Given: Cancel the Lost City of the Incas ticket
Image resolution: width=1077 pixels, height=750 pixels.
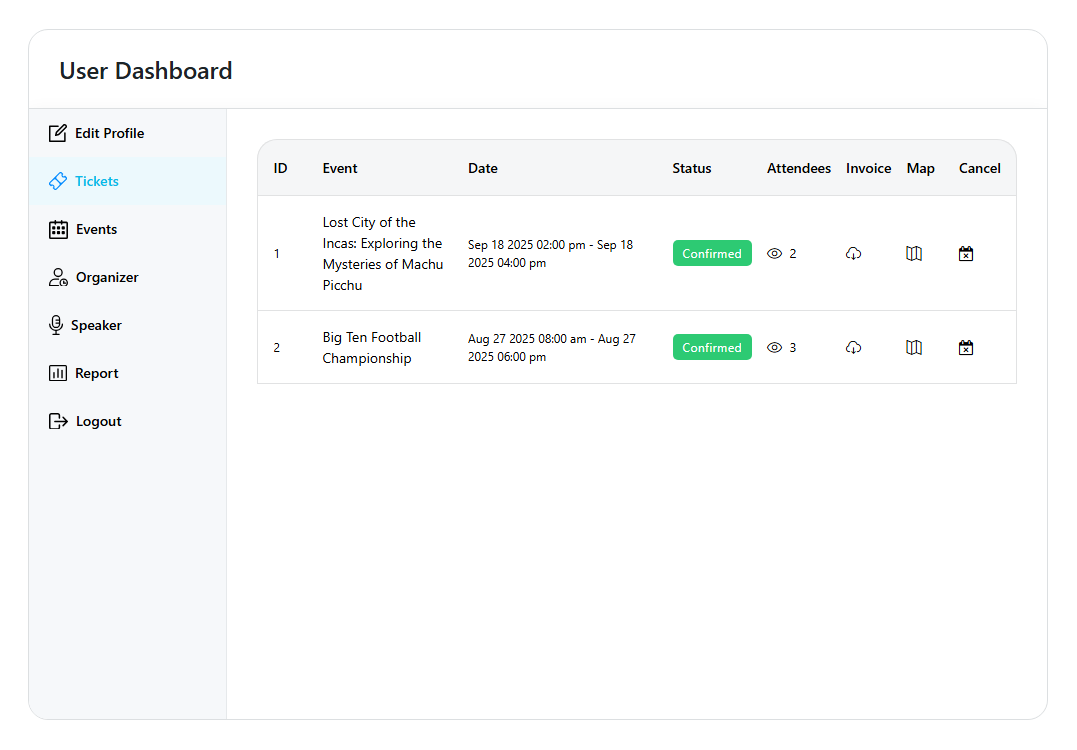Looking at the screenshot, I should [x=965, y=253].
